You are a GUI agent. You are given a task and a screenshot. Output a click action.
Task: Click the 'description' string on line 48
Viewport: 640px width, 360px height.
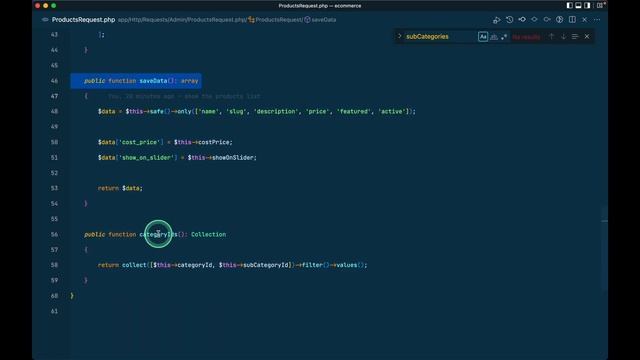pos(276,111)
